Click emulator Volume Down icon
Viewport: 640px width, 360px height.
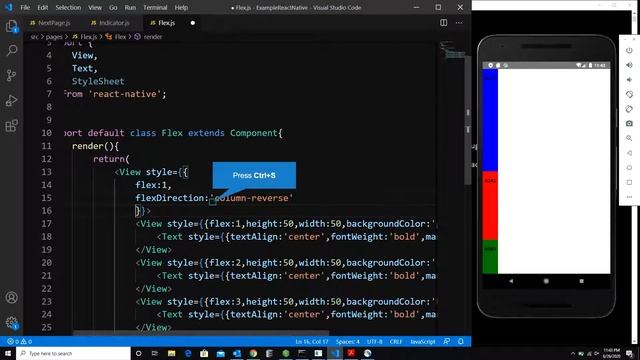[629, 80]
